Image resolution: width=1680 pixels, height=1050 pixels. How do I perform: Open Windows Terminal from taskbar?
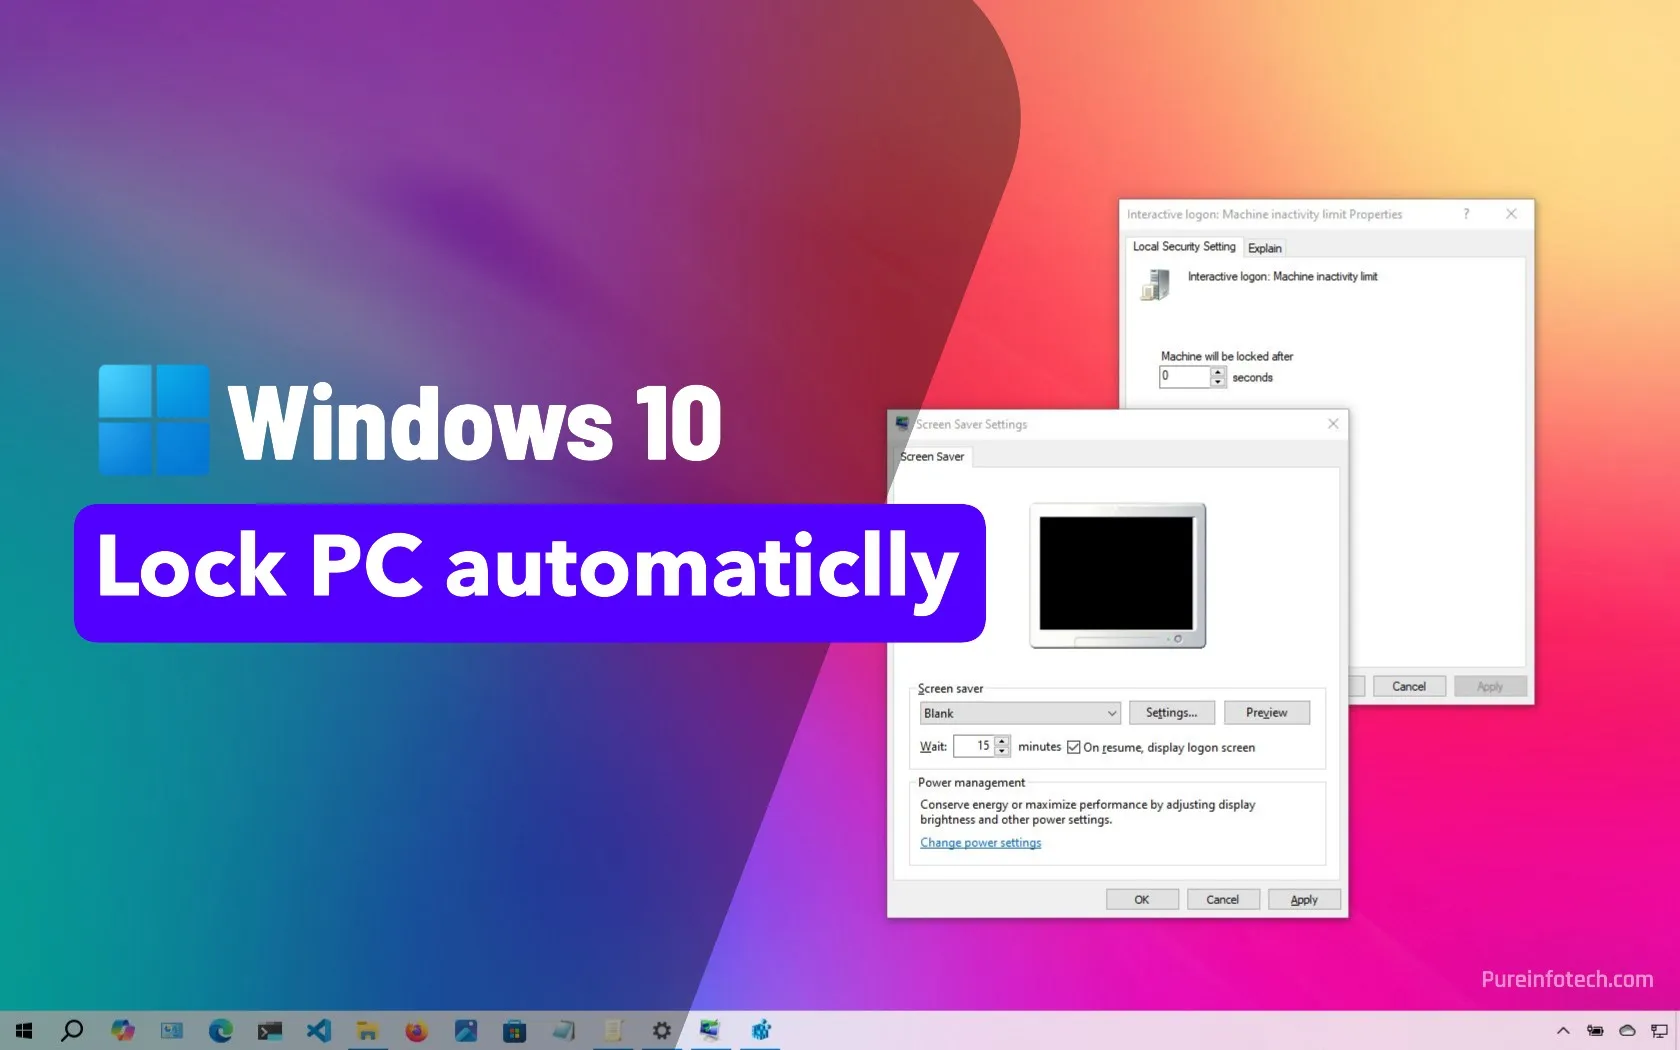(269, 1031)
